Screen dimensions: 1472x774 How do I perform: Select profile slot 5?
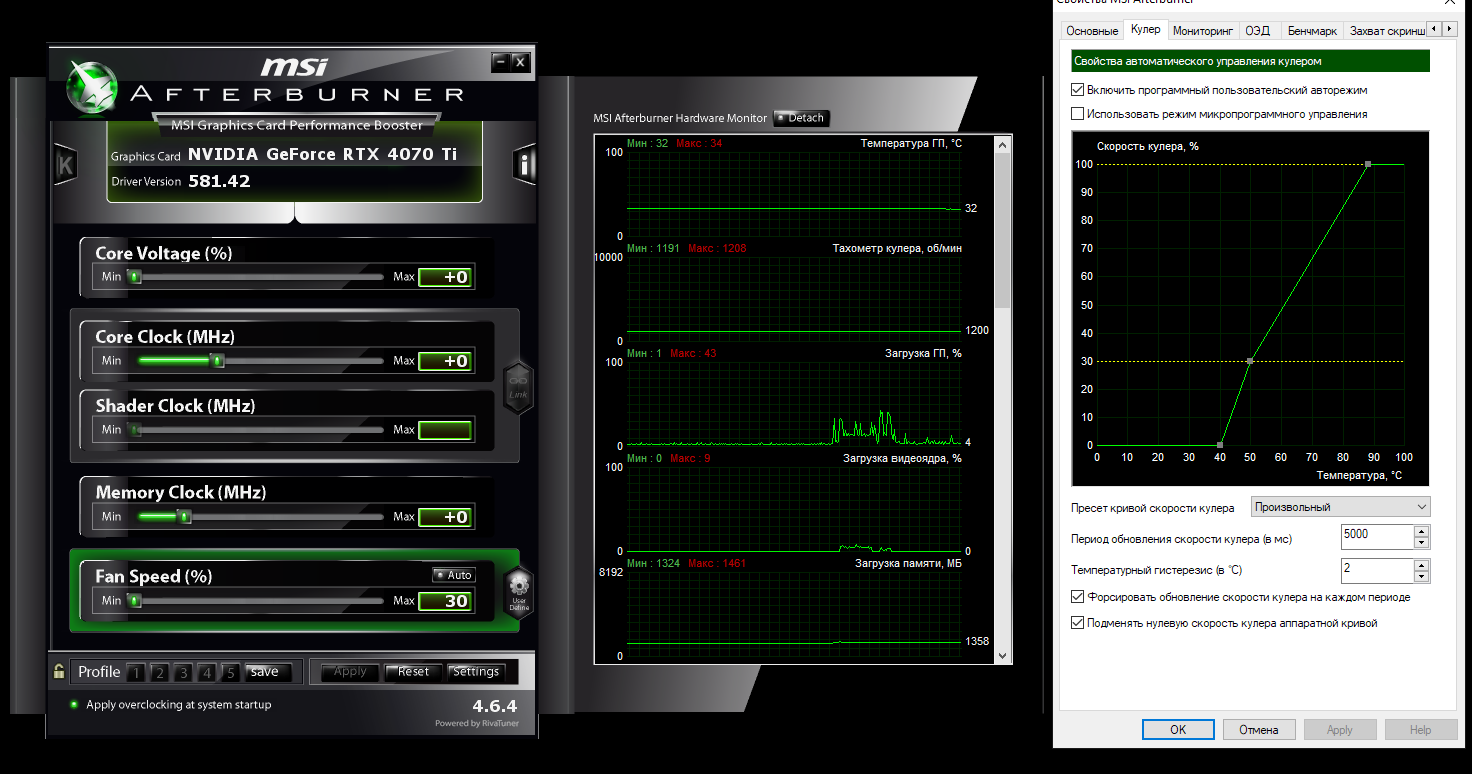click(x=230, y=672)
